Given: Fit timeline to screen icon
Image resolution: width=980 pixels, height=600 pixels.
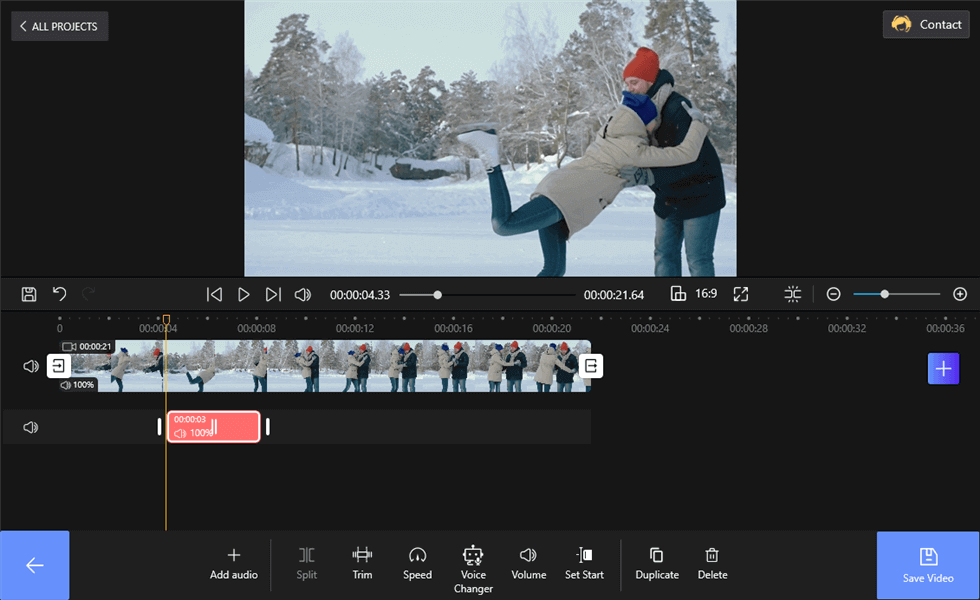Looking at the screenshot, I should (792, 294).
